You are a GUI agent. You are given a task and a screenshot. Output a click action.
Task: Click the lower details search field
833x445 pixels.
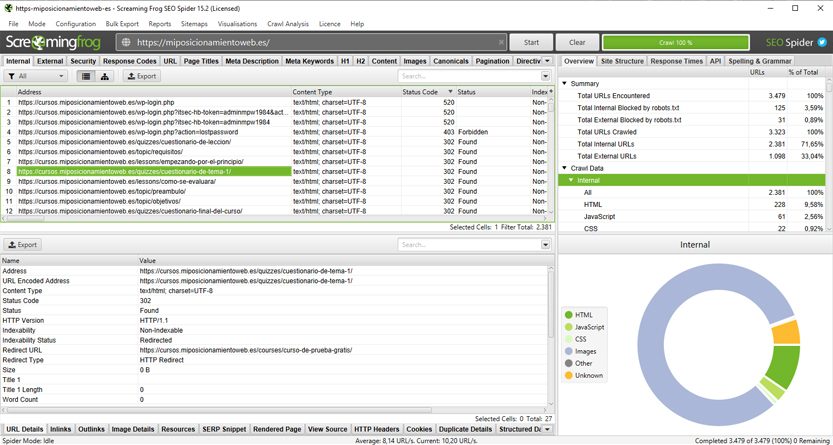469,245
